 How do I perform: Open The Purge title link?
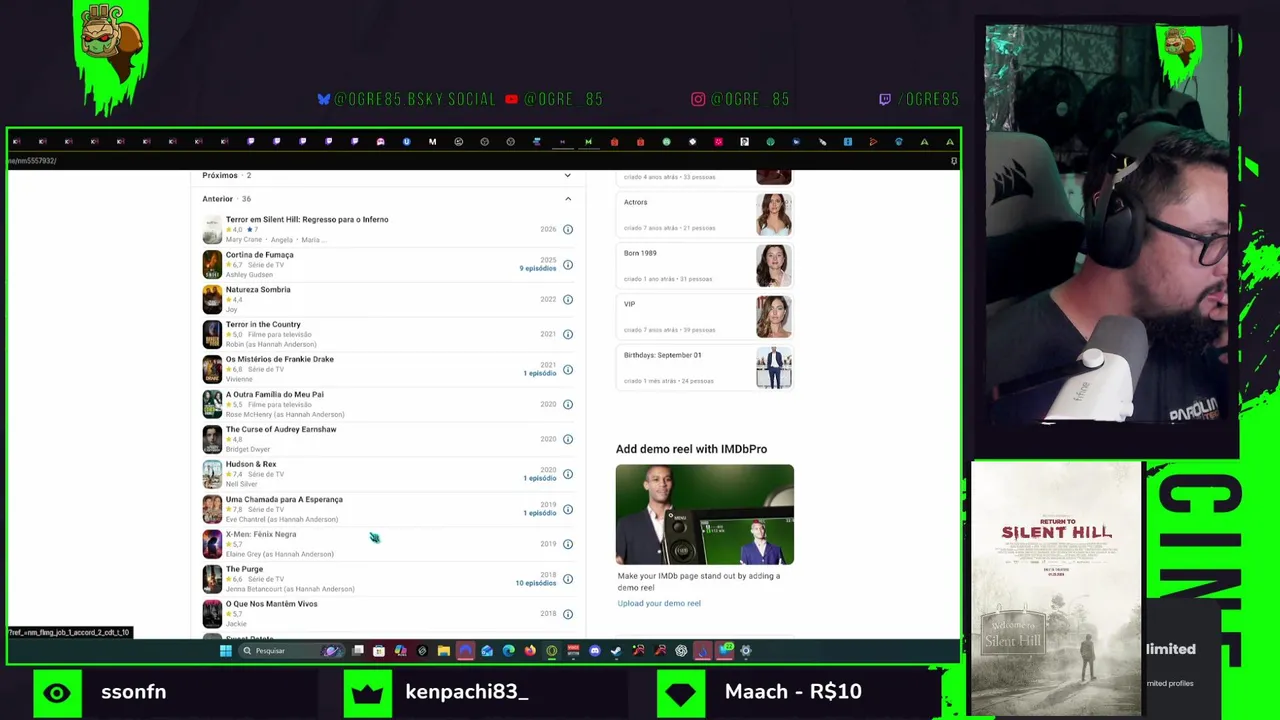244,569
